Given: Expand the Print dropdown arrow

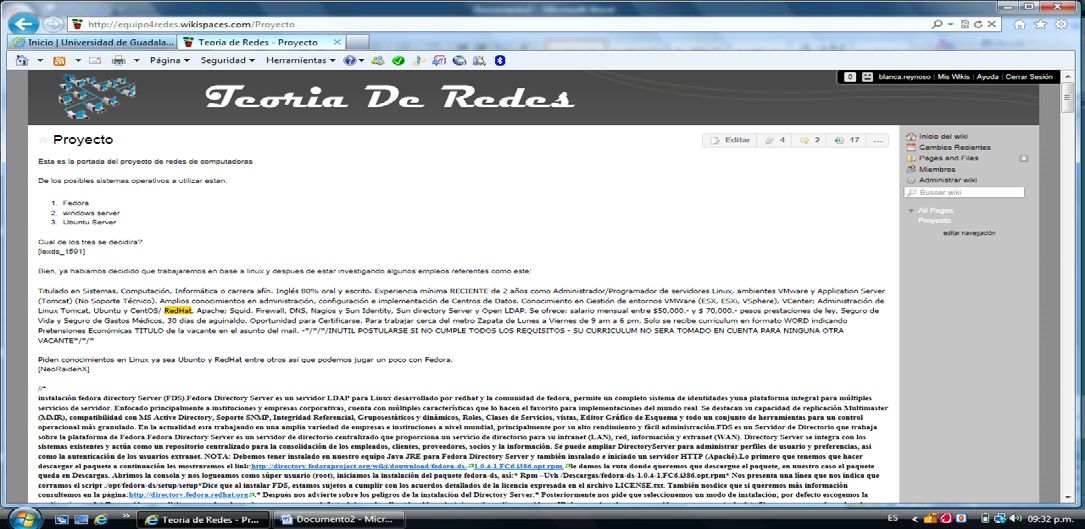Looking at the screenshot, I should click(x=136, y=60).
